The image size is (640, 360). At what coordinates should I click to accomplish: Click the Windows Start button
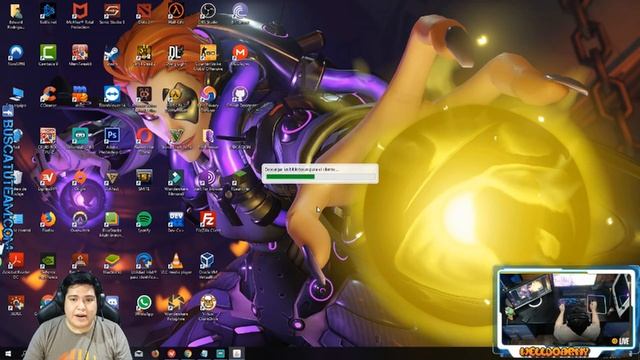pyautogui.click(x=7, y=353)
